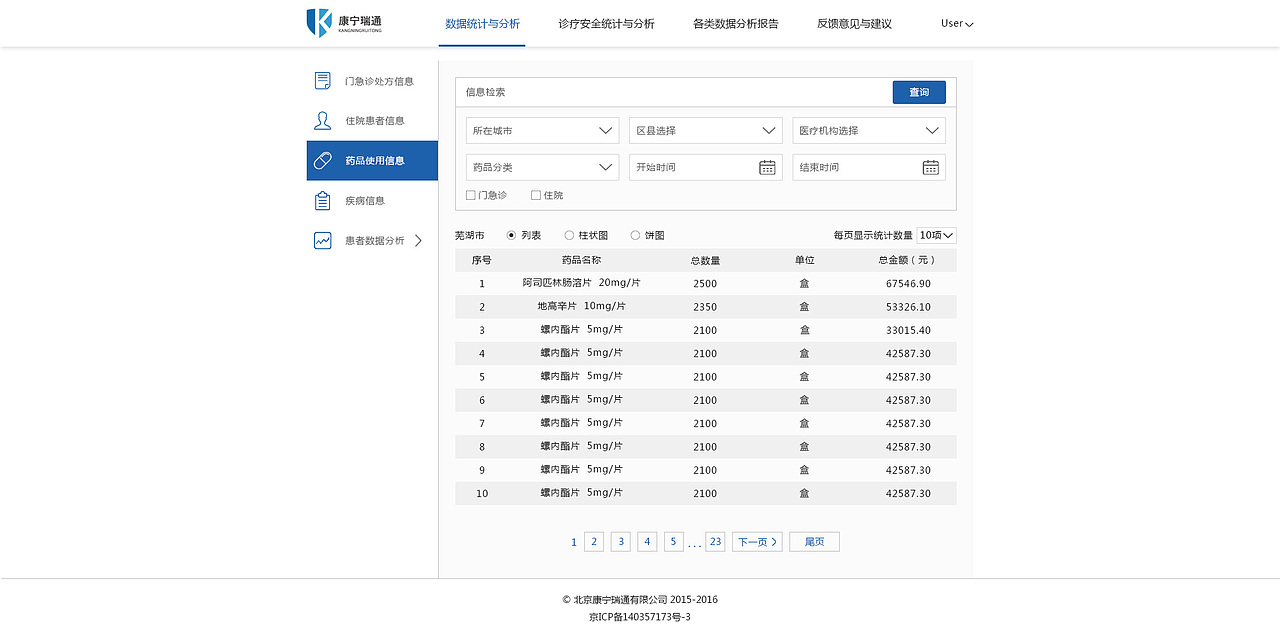This screenshot has width=1280, height=639.
Task: Click the 门急诊处方信息 document icon
Action: point(322,81)
